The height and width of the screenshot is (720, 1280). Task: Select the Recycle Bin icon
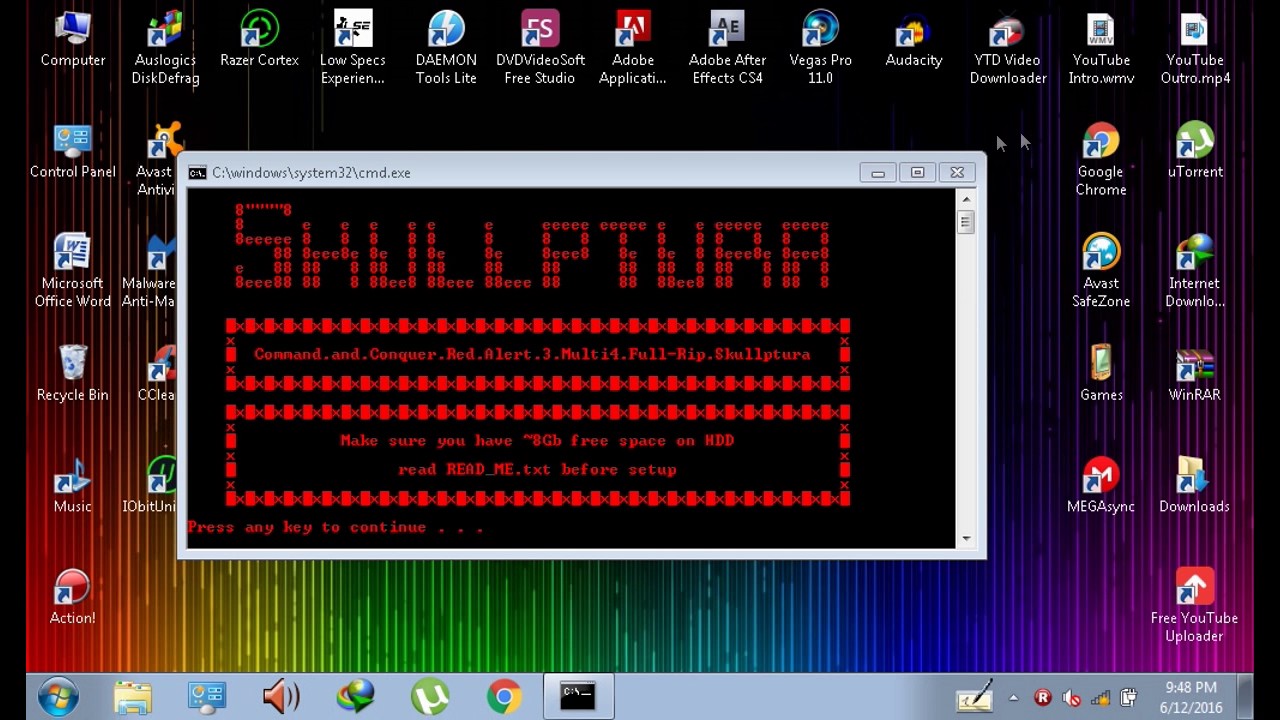click(x=72, y=374)
